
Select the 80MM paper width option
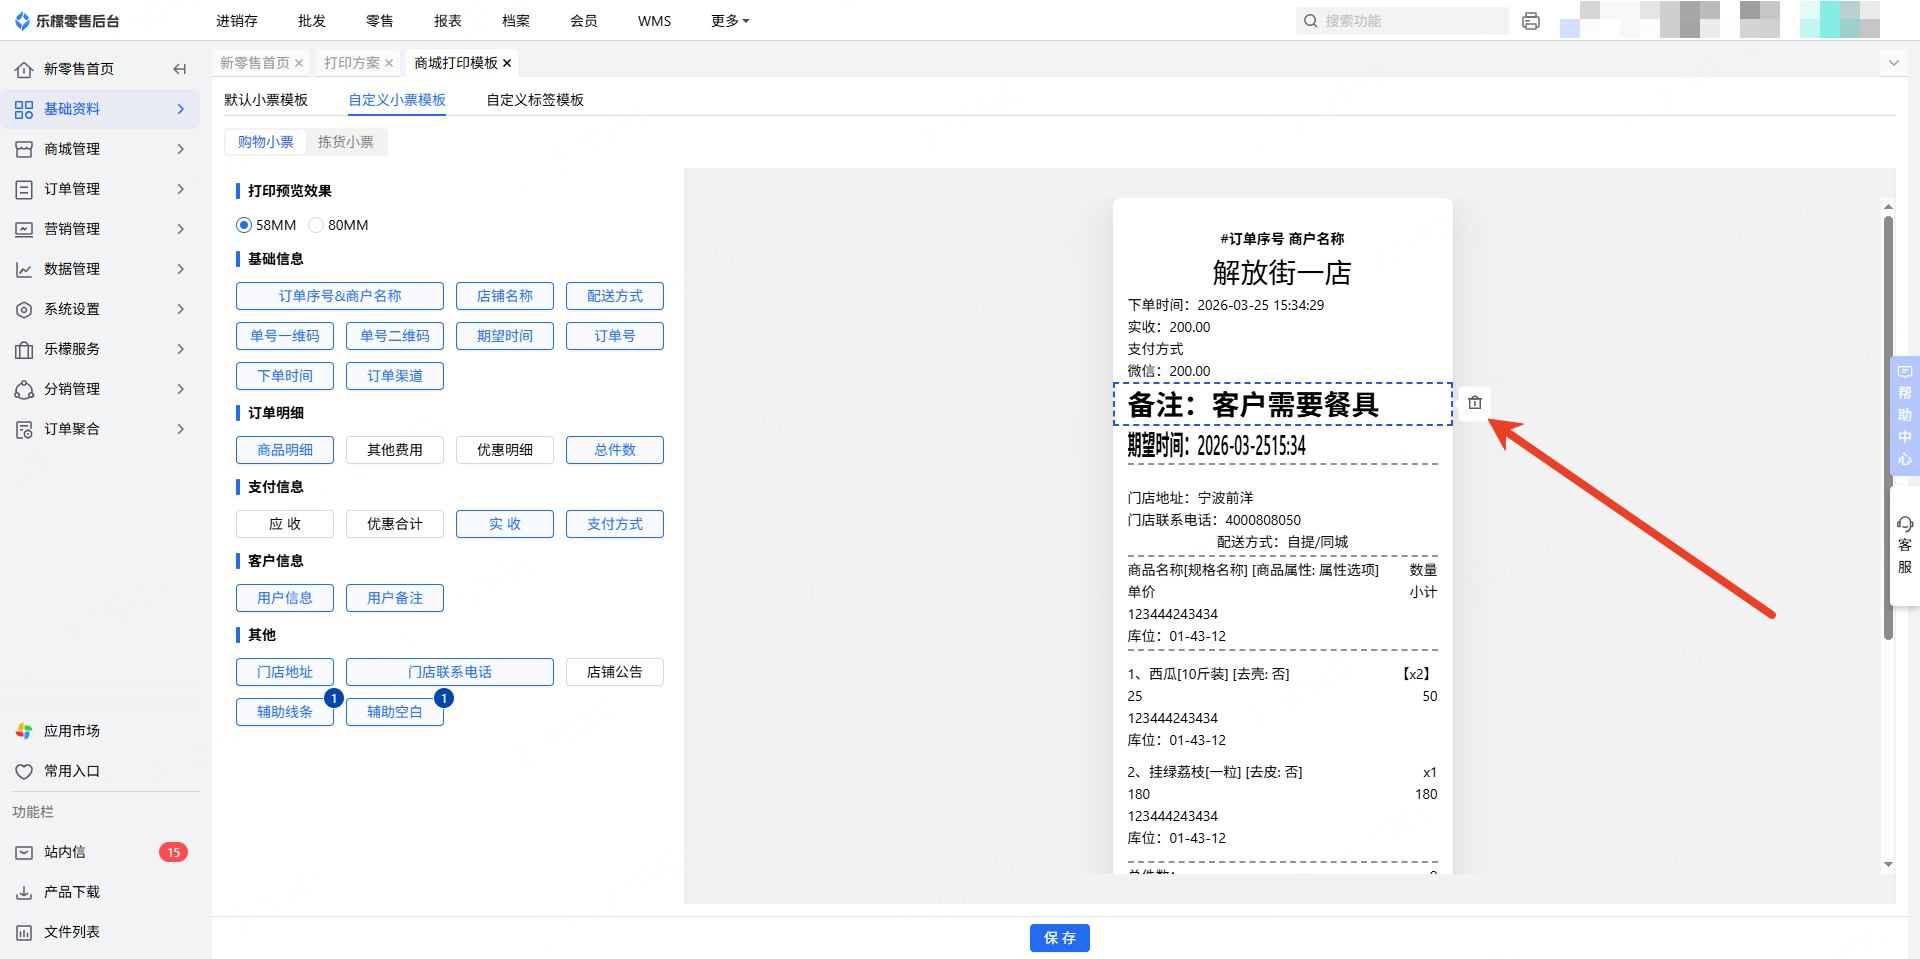pos(317,225)
